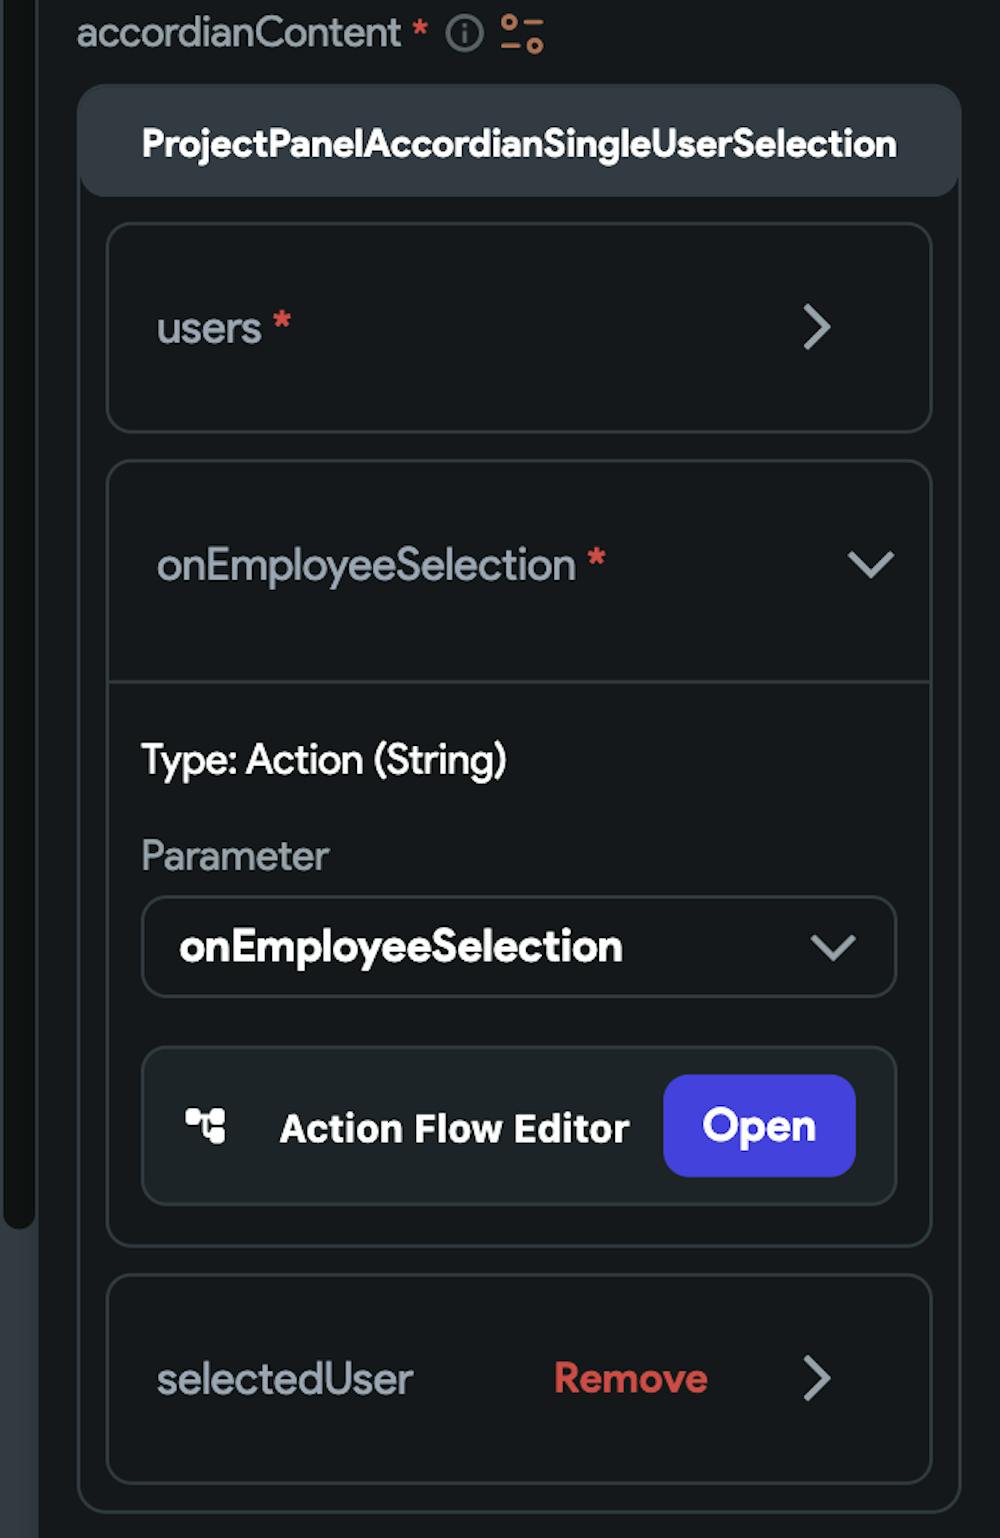Select the ProjectPanelAccordianSingleUserSelection header
1000x1538 pixels.
tap(519, 141)
